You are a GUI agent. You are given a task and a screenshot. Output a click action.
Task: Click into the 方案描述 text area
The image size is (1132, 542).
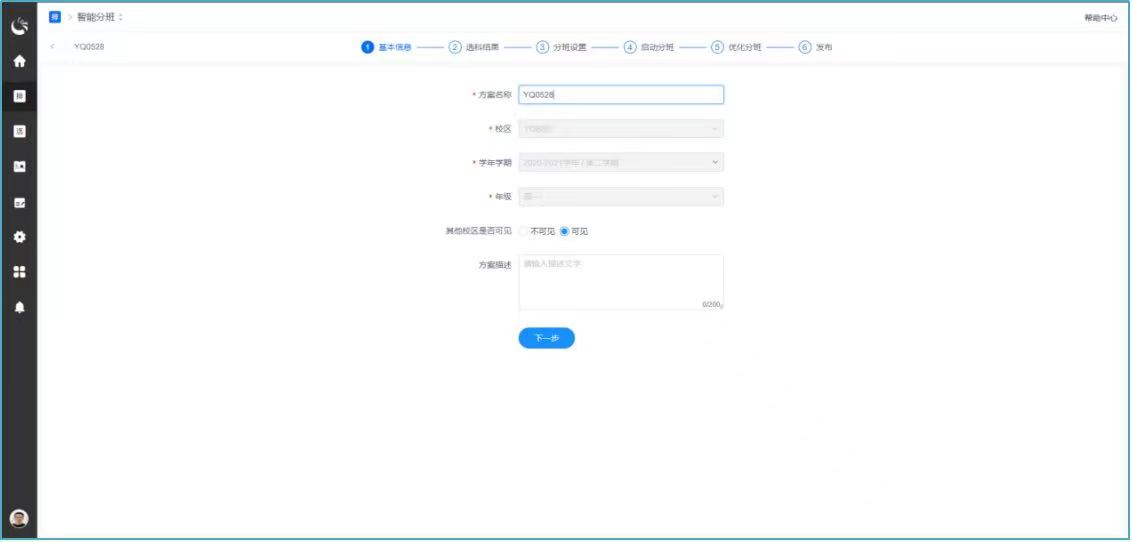(620, 281)
